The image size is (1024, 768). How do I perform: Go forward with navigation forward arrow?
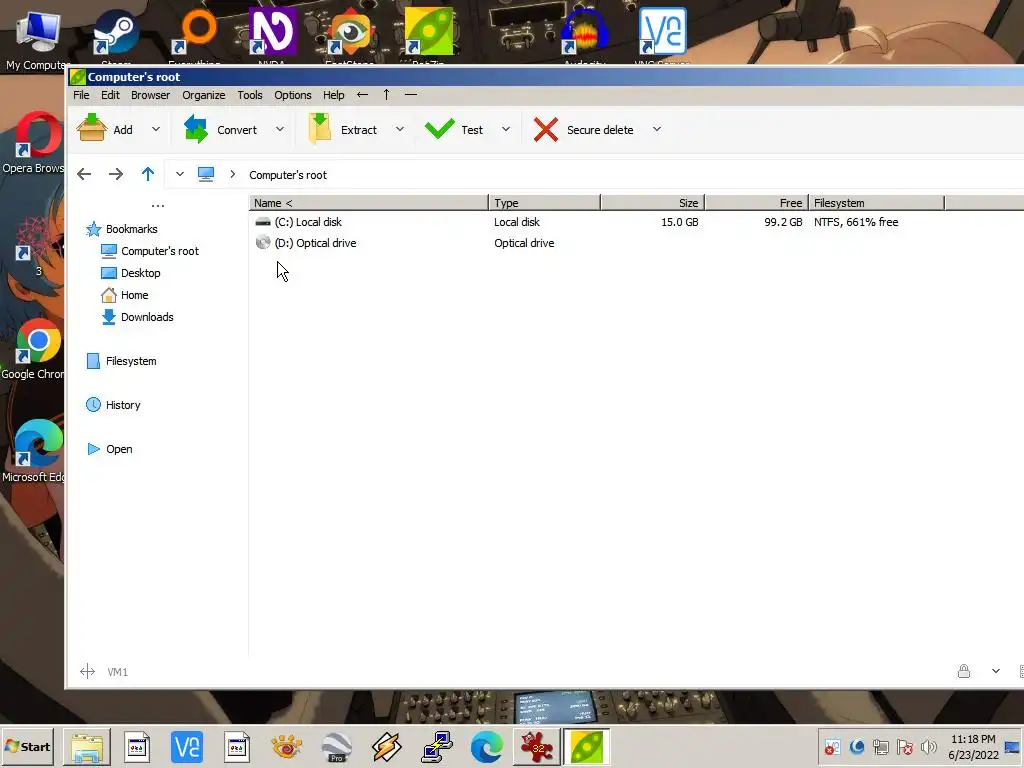click(116, 174)
